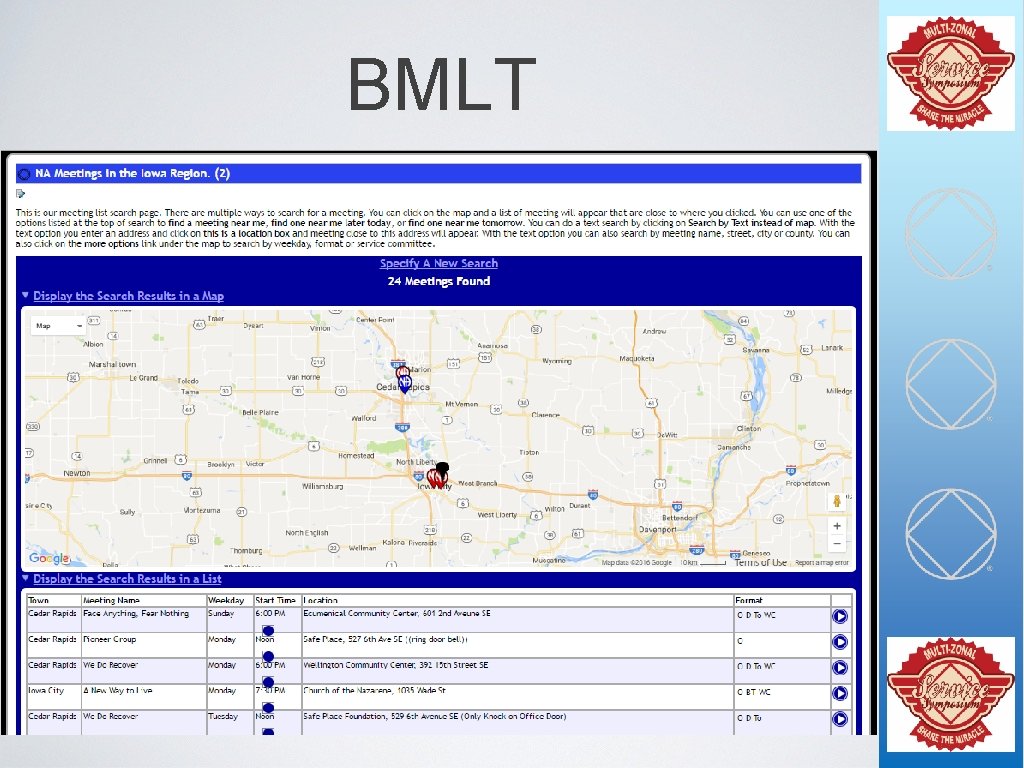Open details arrow for Monday We Do Recover
This screenshot has width=1024, height=768.
click(x=840, y=667)
